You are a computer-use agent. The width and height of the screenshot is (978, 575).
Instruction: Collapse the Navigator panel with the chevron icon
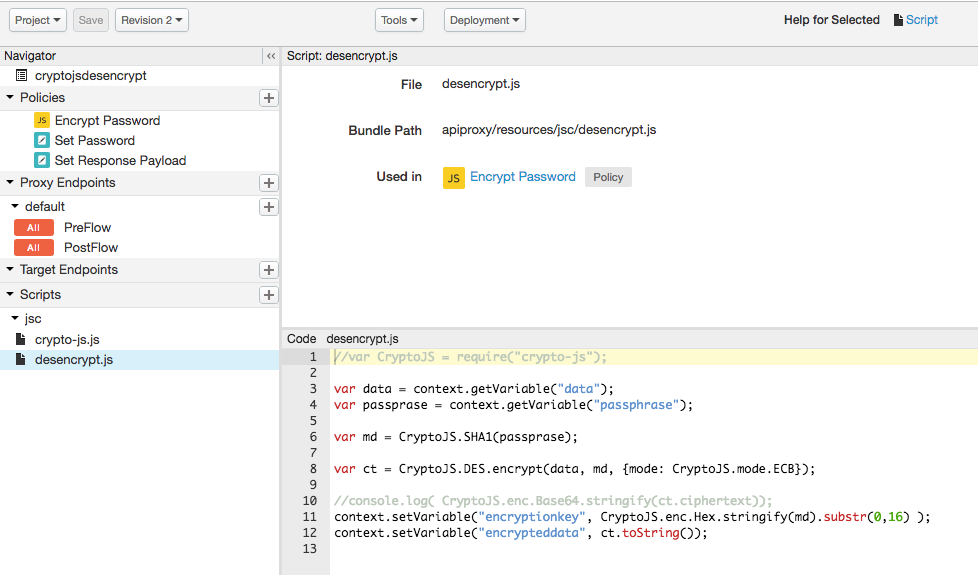[270, 56]
